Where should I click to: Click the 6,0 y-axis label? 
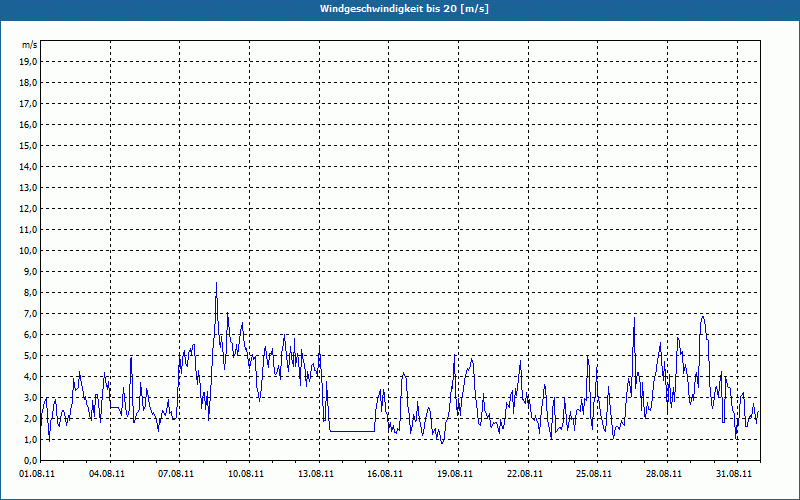[30, 335]
